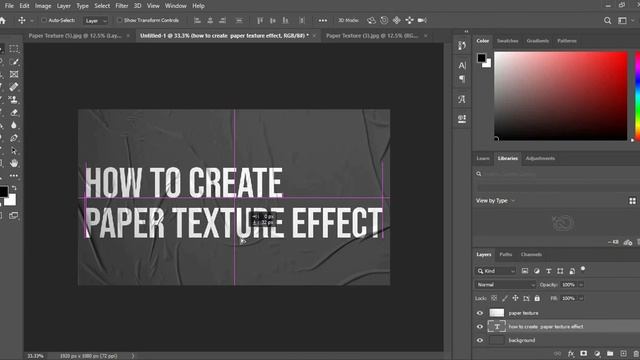The image size is (640, 360).
Task: Toggle filter for type layers T icon
Action: (x=549, y=271)
